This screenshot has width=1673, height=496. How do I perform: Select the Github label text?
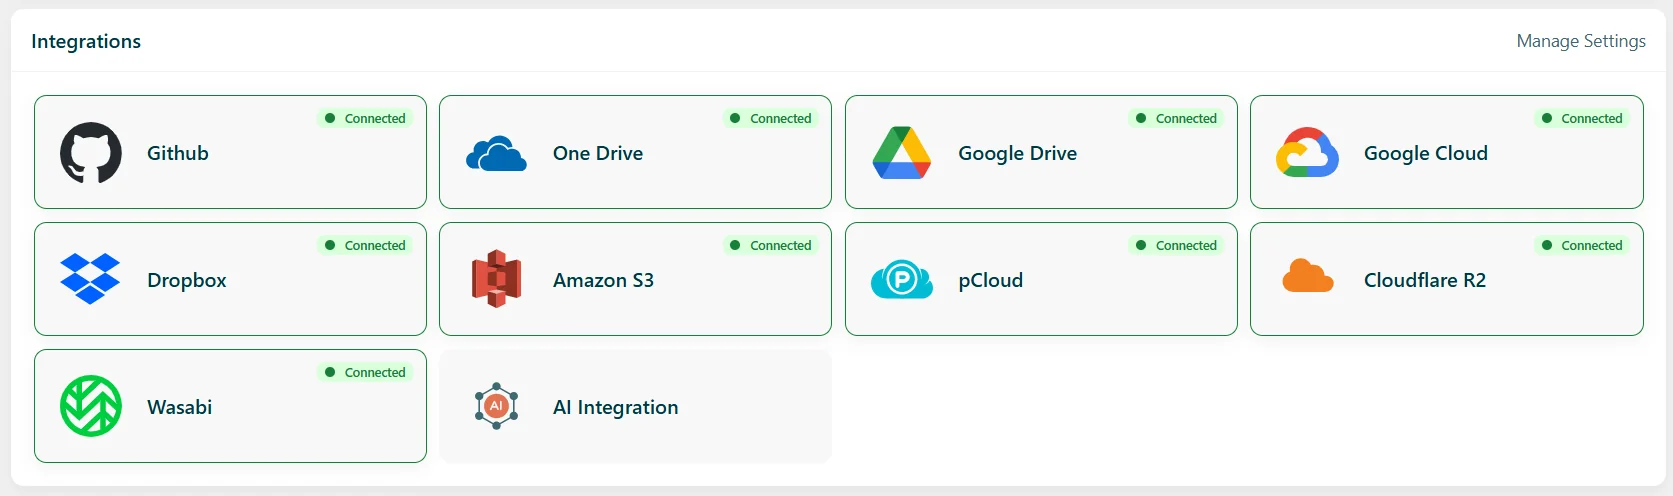(178, 153)
